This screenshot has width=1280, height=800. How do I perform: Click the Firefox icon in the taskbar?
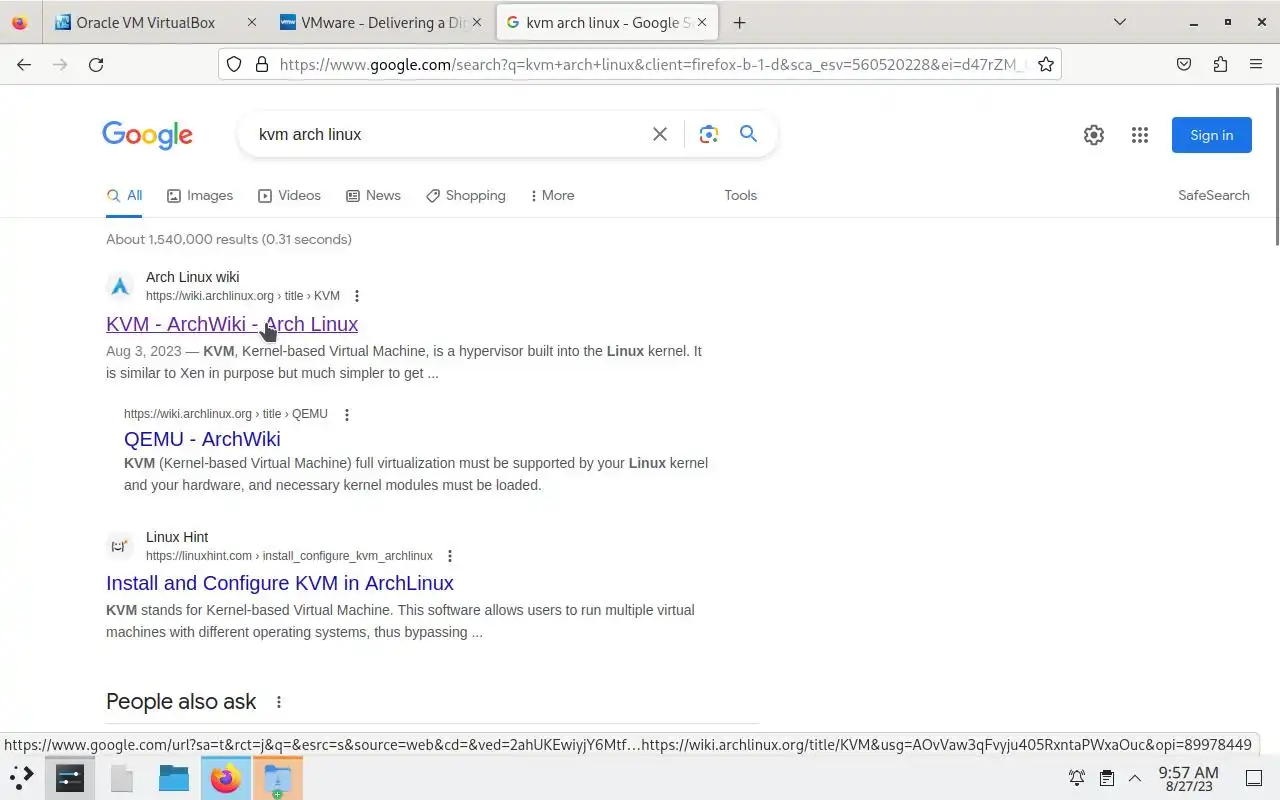(226, 777)
